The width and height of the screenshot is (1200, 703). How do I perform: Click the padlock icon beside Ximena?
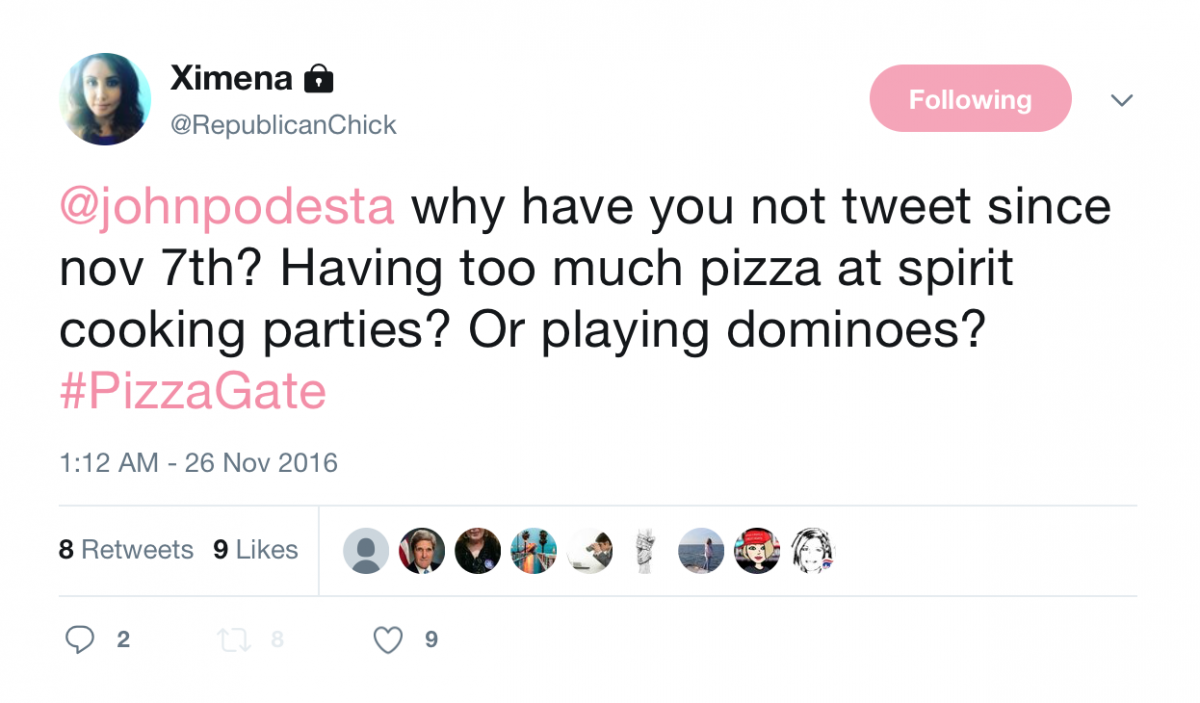318,78
